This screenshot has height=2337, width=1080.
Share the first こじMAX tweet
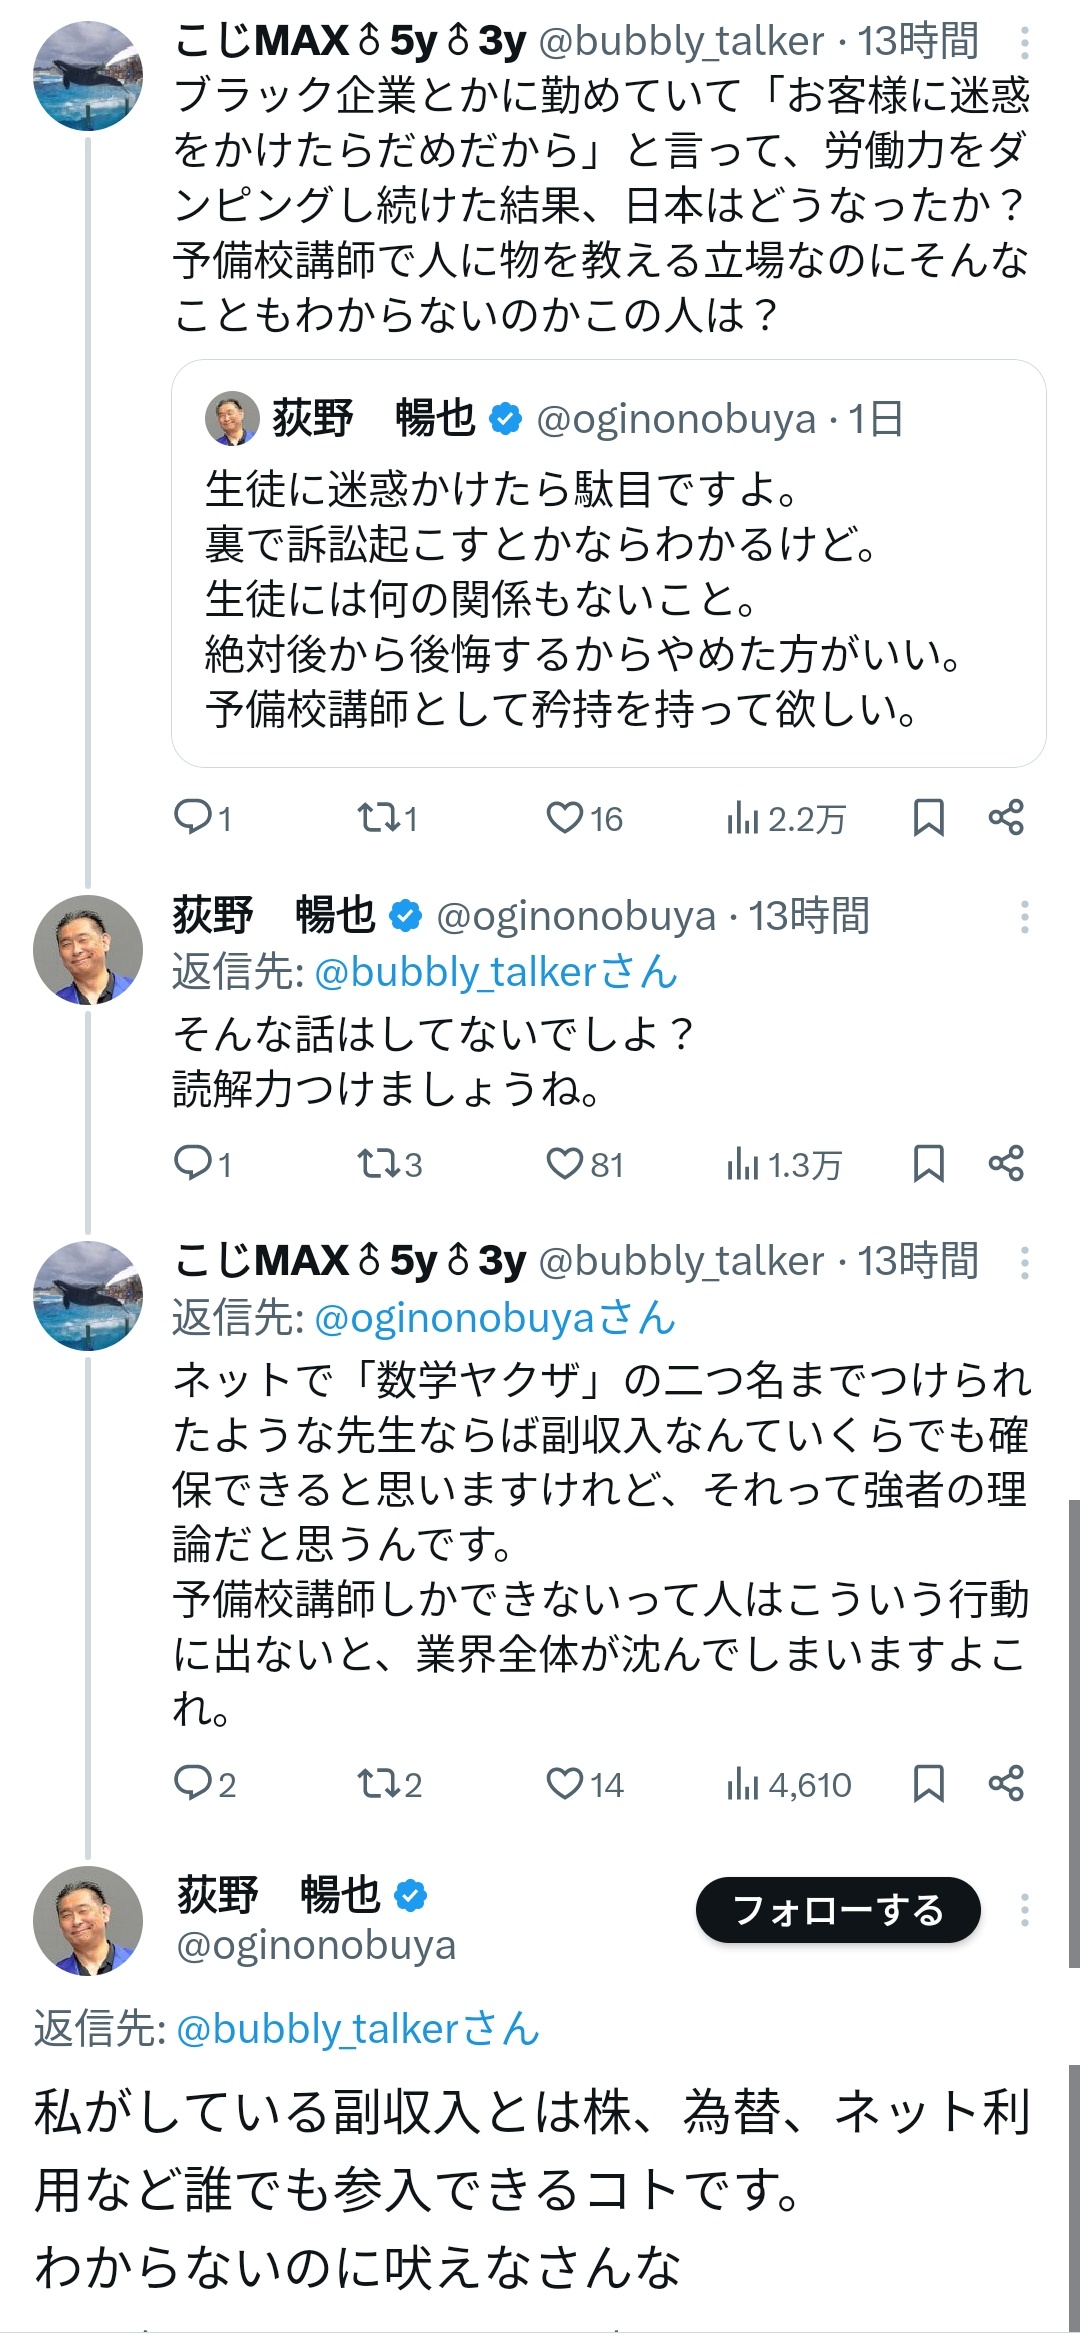click(x=1006, y=818)
